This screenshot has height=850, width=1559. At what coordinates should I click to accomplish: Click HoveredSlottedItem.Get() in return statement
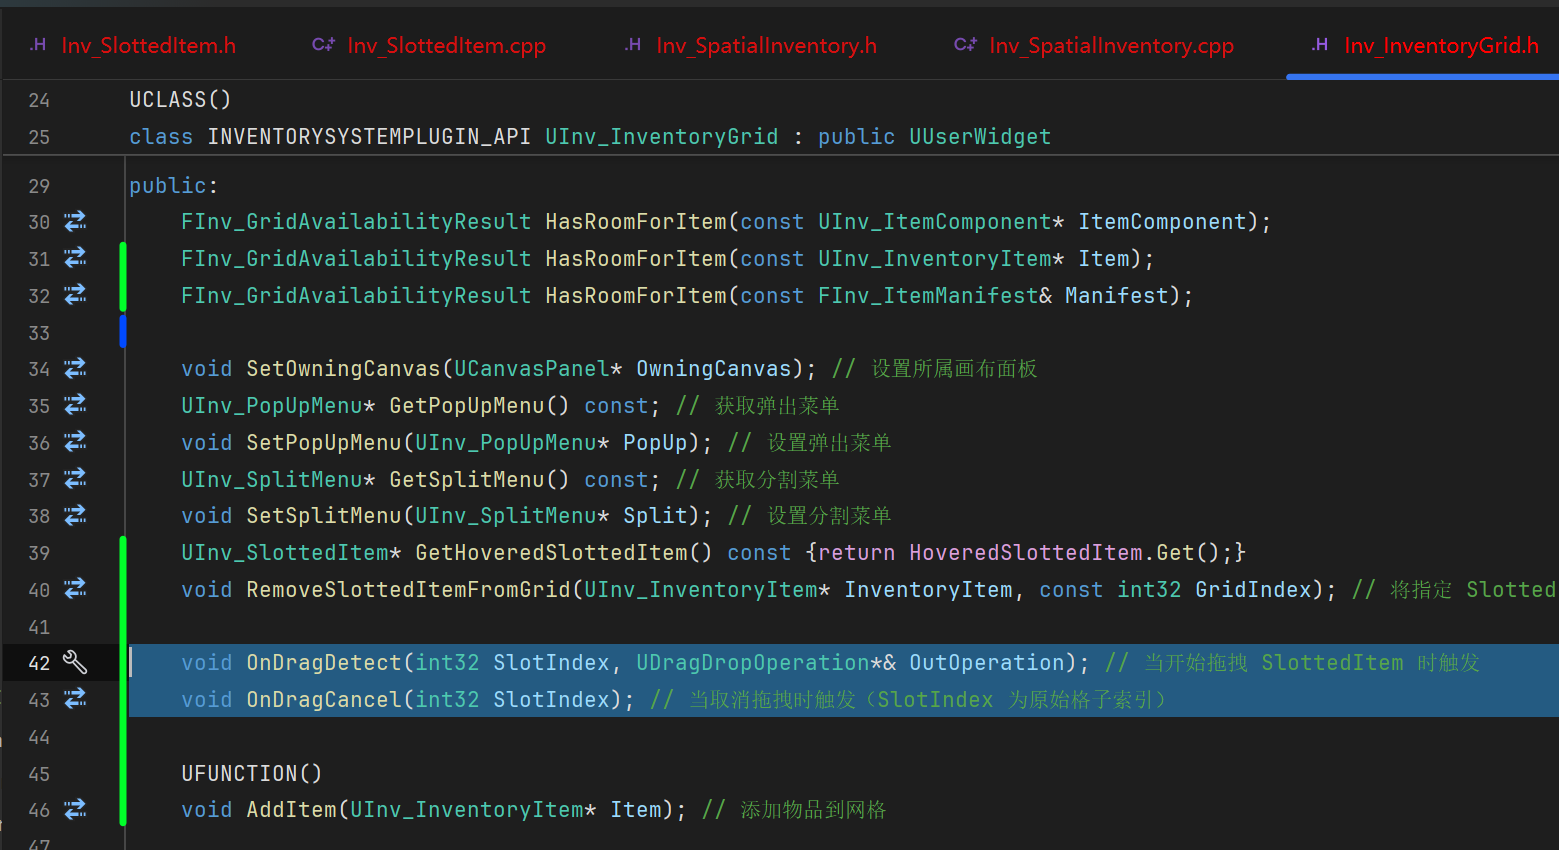[x=1064, y=552]
